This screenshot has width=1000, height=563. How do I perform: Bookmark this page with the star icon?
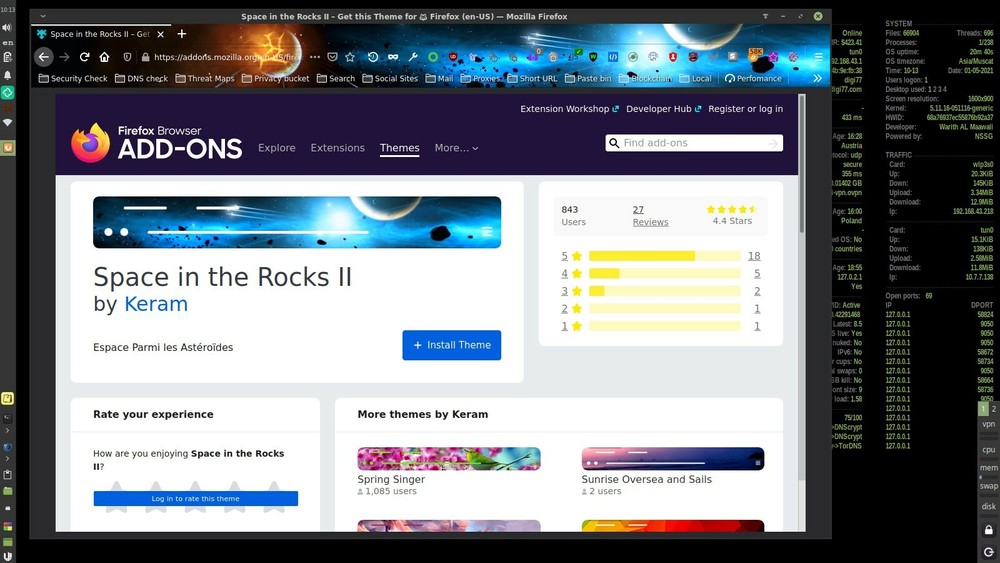pos(350,57)
